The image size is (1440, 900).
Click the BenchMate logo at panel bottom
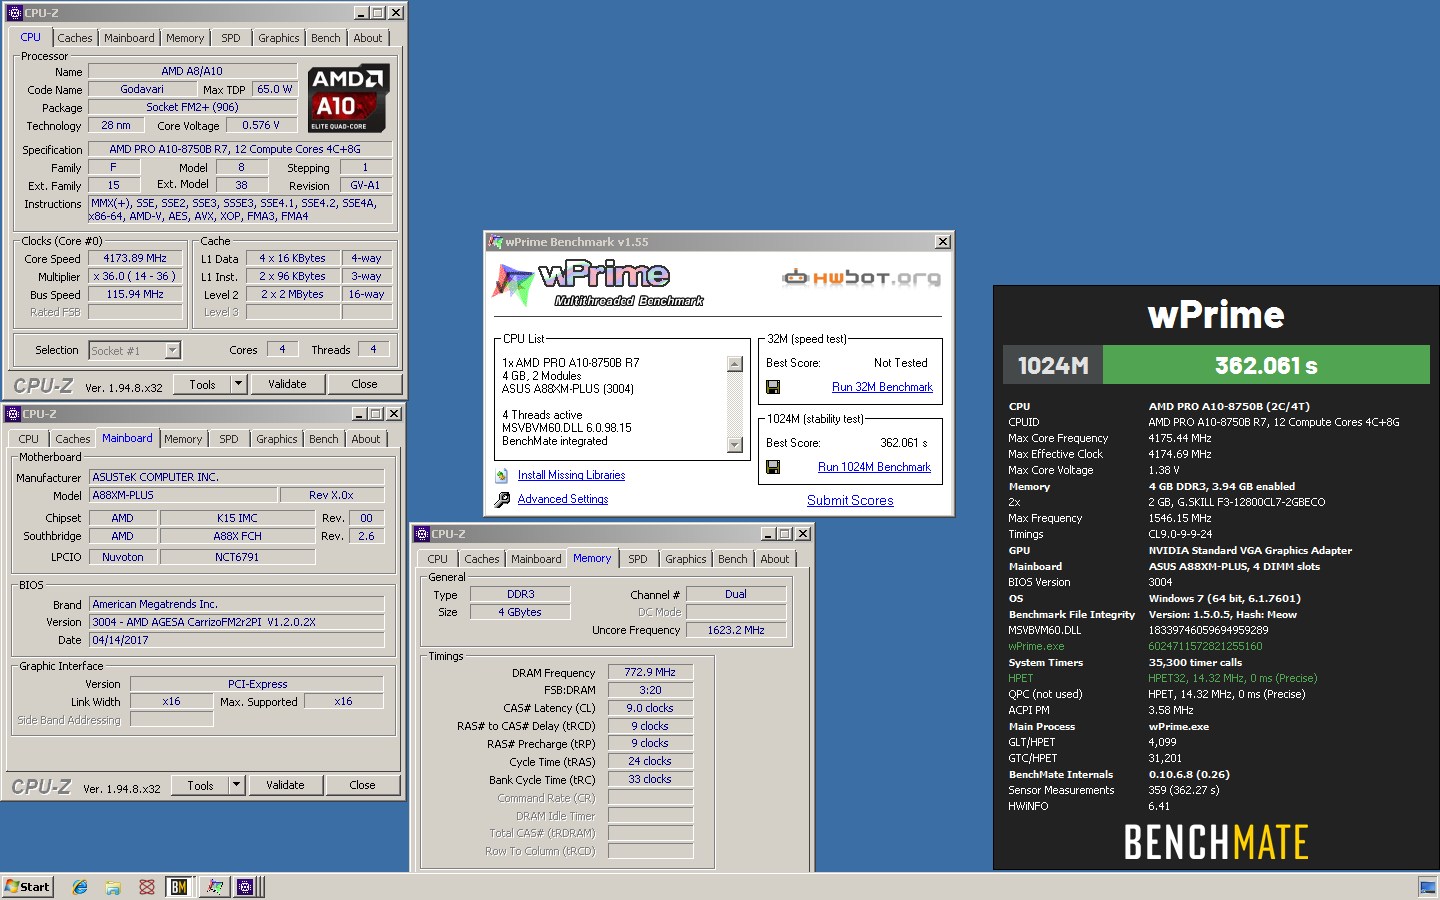[1216, 842]
